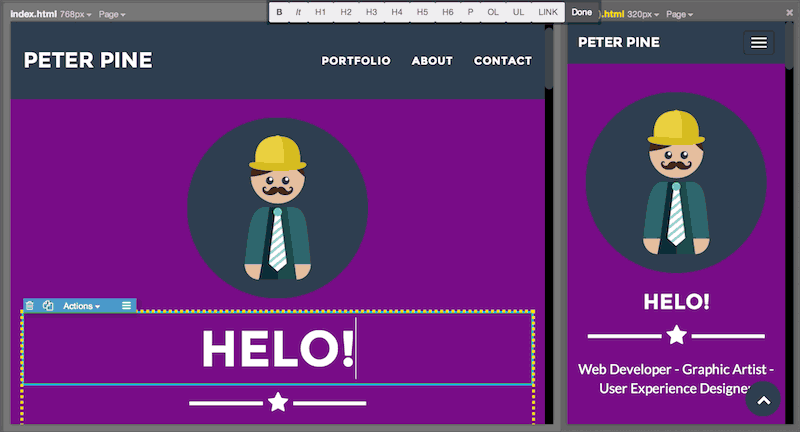Duplicate the selected element with the copy icon
The height and width of the screenshot is (432, 800).
click(48, 306)
